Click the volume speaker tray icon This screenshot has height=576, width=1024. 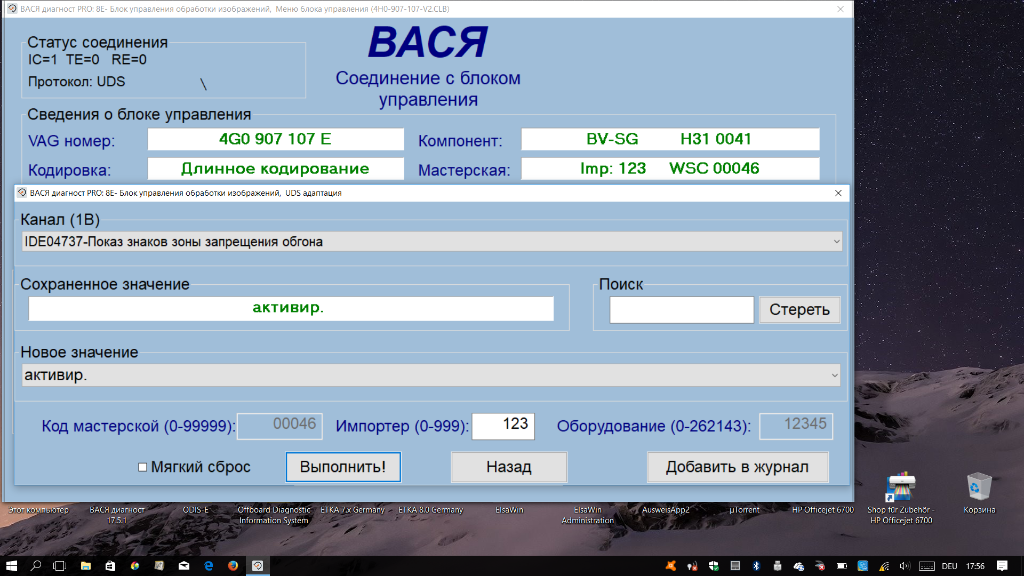tap(905, 565)
